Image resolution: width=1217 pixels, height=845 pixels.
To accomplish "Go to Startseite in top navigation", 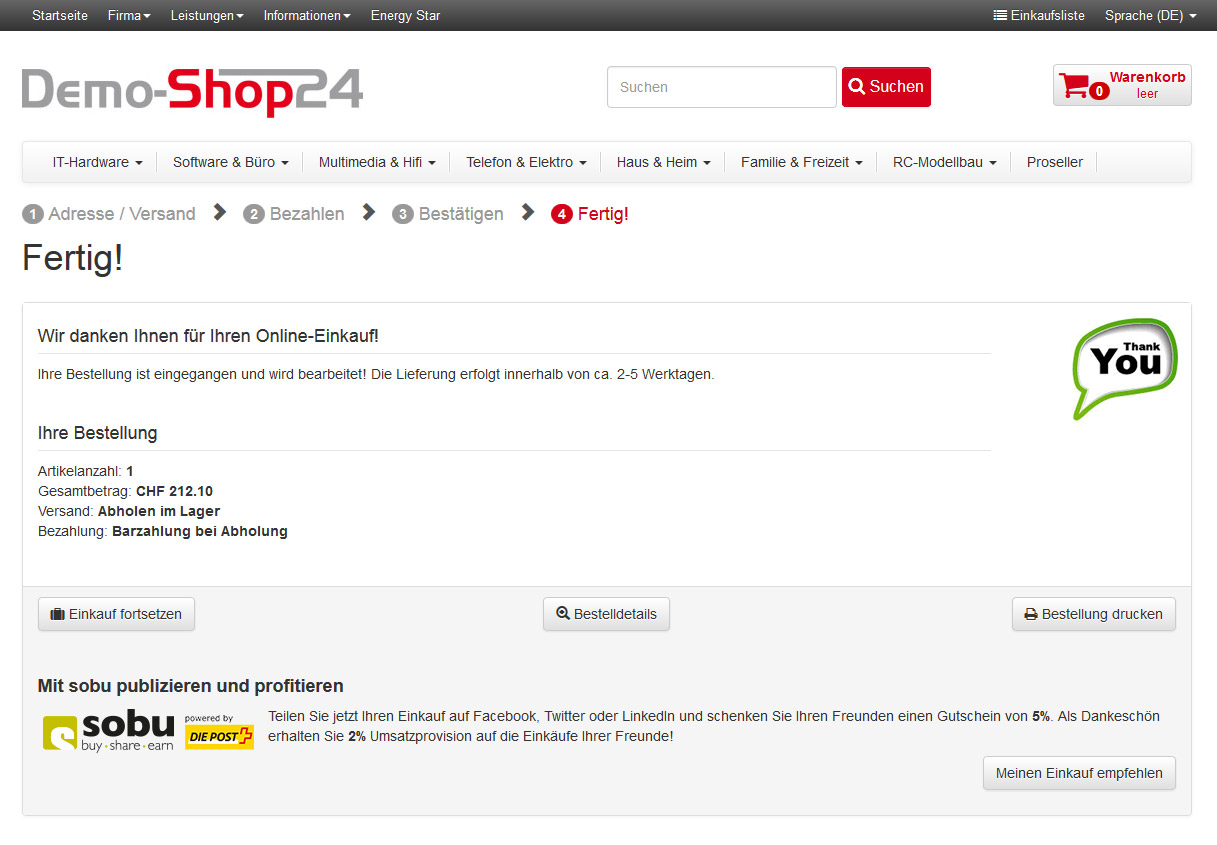I will [60, 15].
